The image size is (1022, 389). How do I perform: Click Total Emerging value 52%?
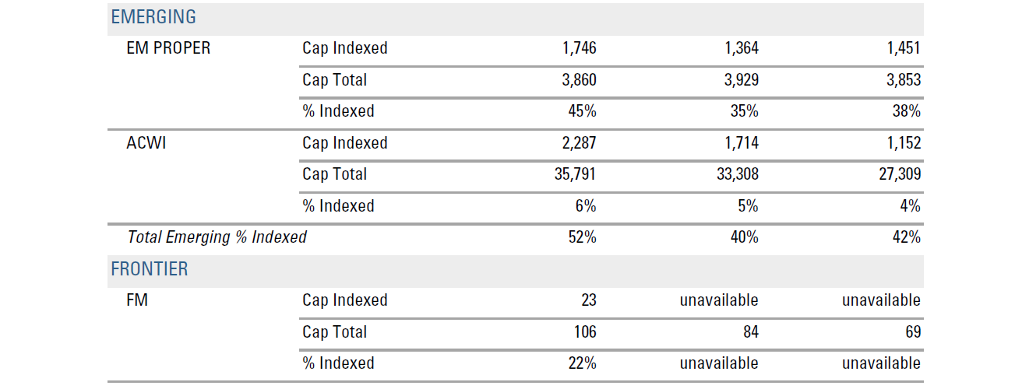(583, 237)
